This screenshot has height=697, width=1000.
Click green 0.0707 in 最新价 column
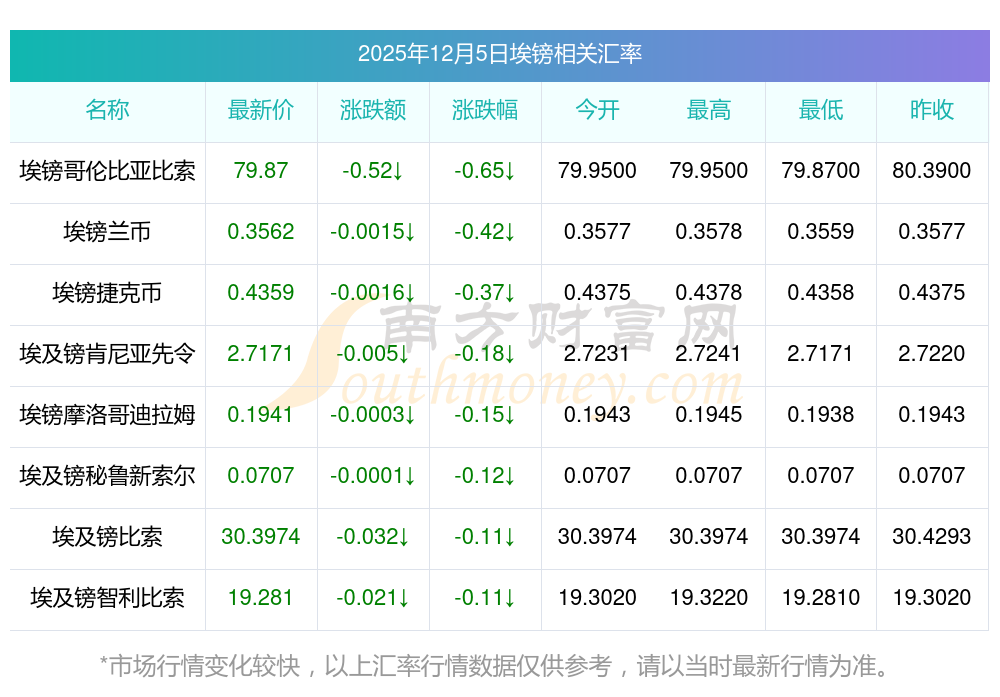coord(261,476)
